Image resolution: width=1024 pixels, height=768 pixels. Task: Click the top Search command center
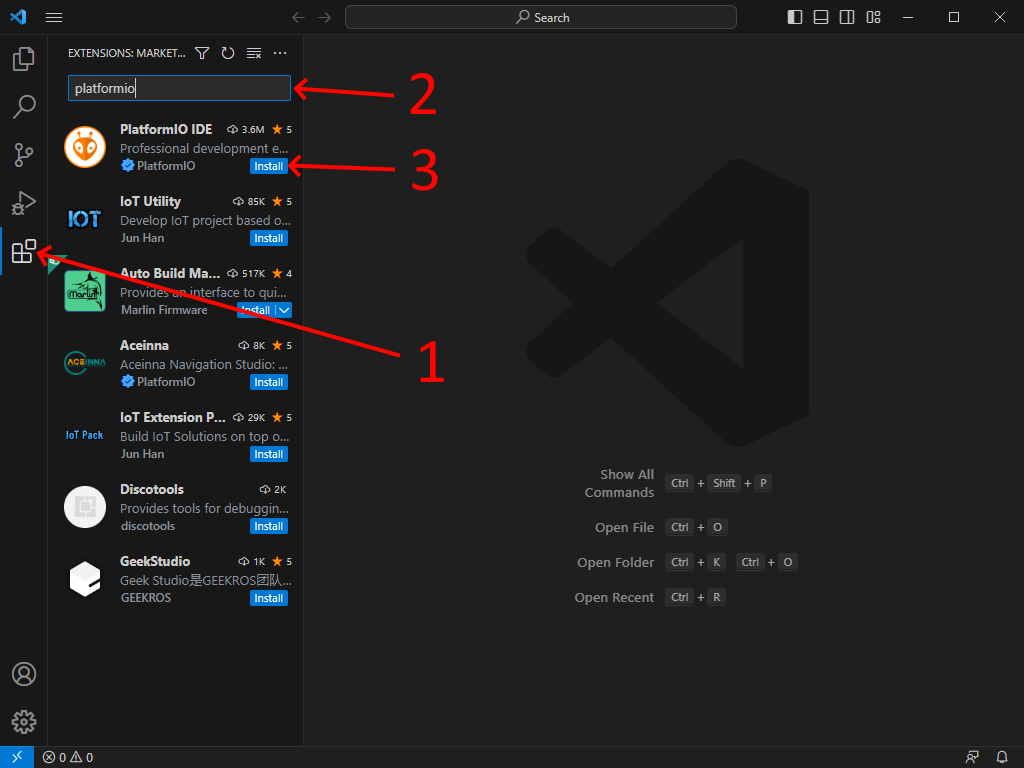coord(541,18)
